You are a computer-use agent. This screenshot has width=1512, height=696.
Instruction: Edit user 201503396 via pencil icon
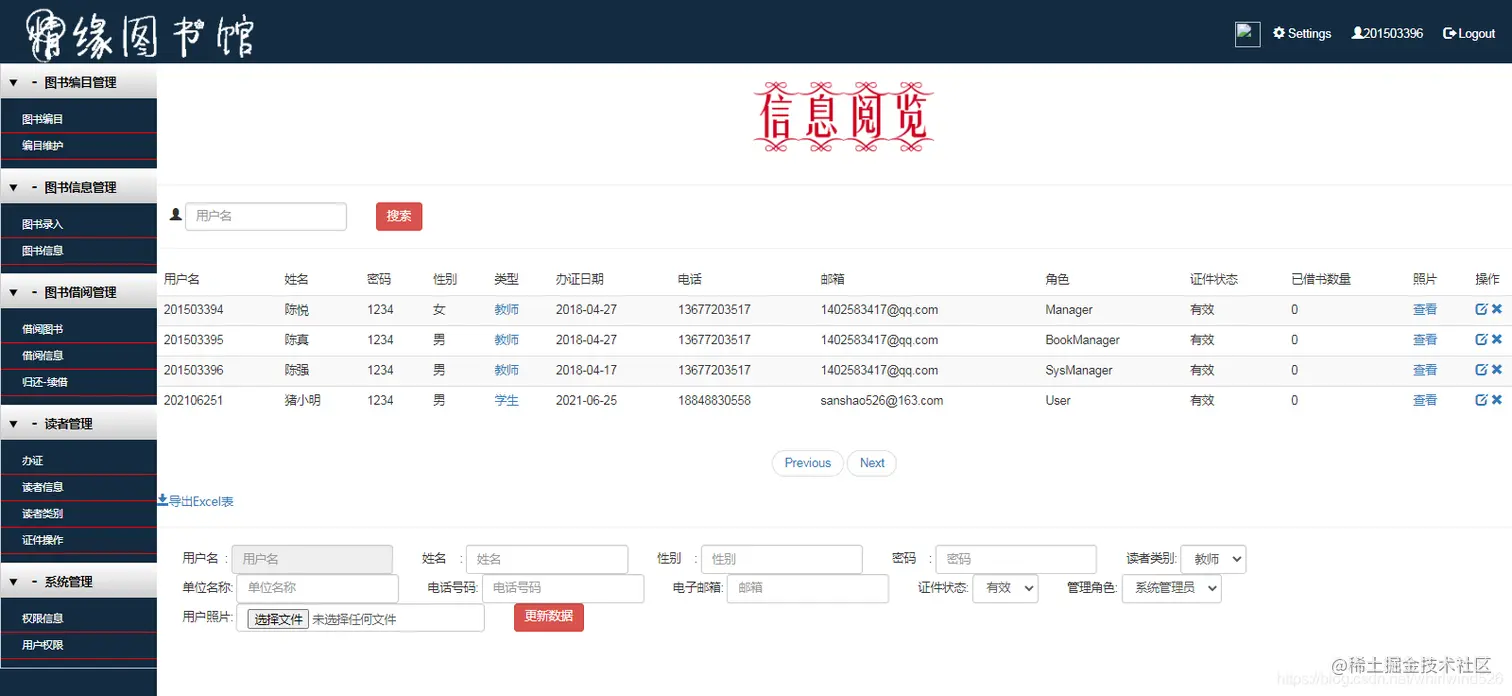click(1481, 370)
